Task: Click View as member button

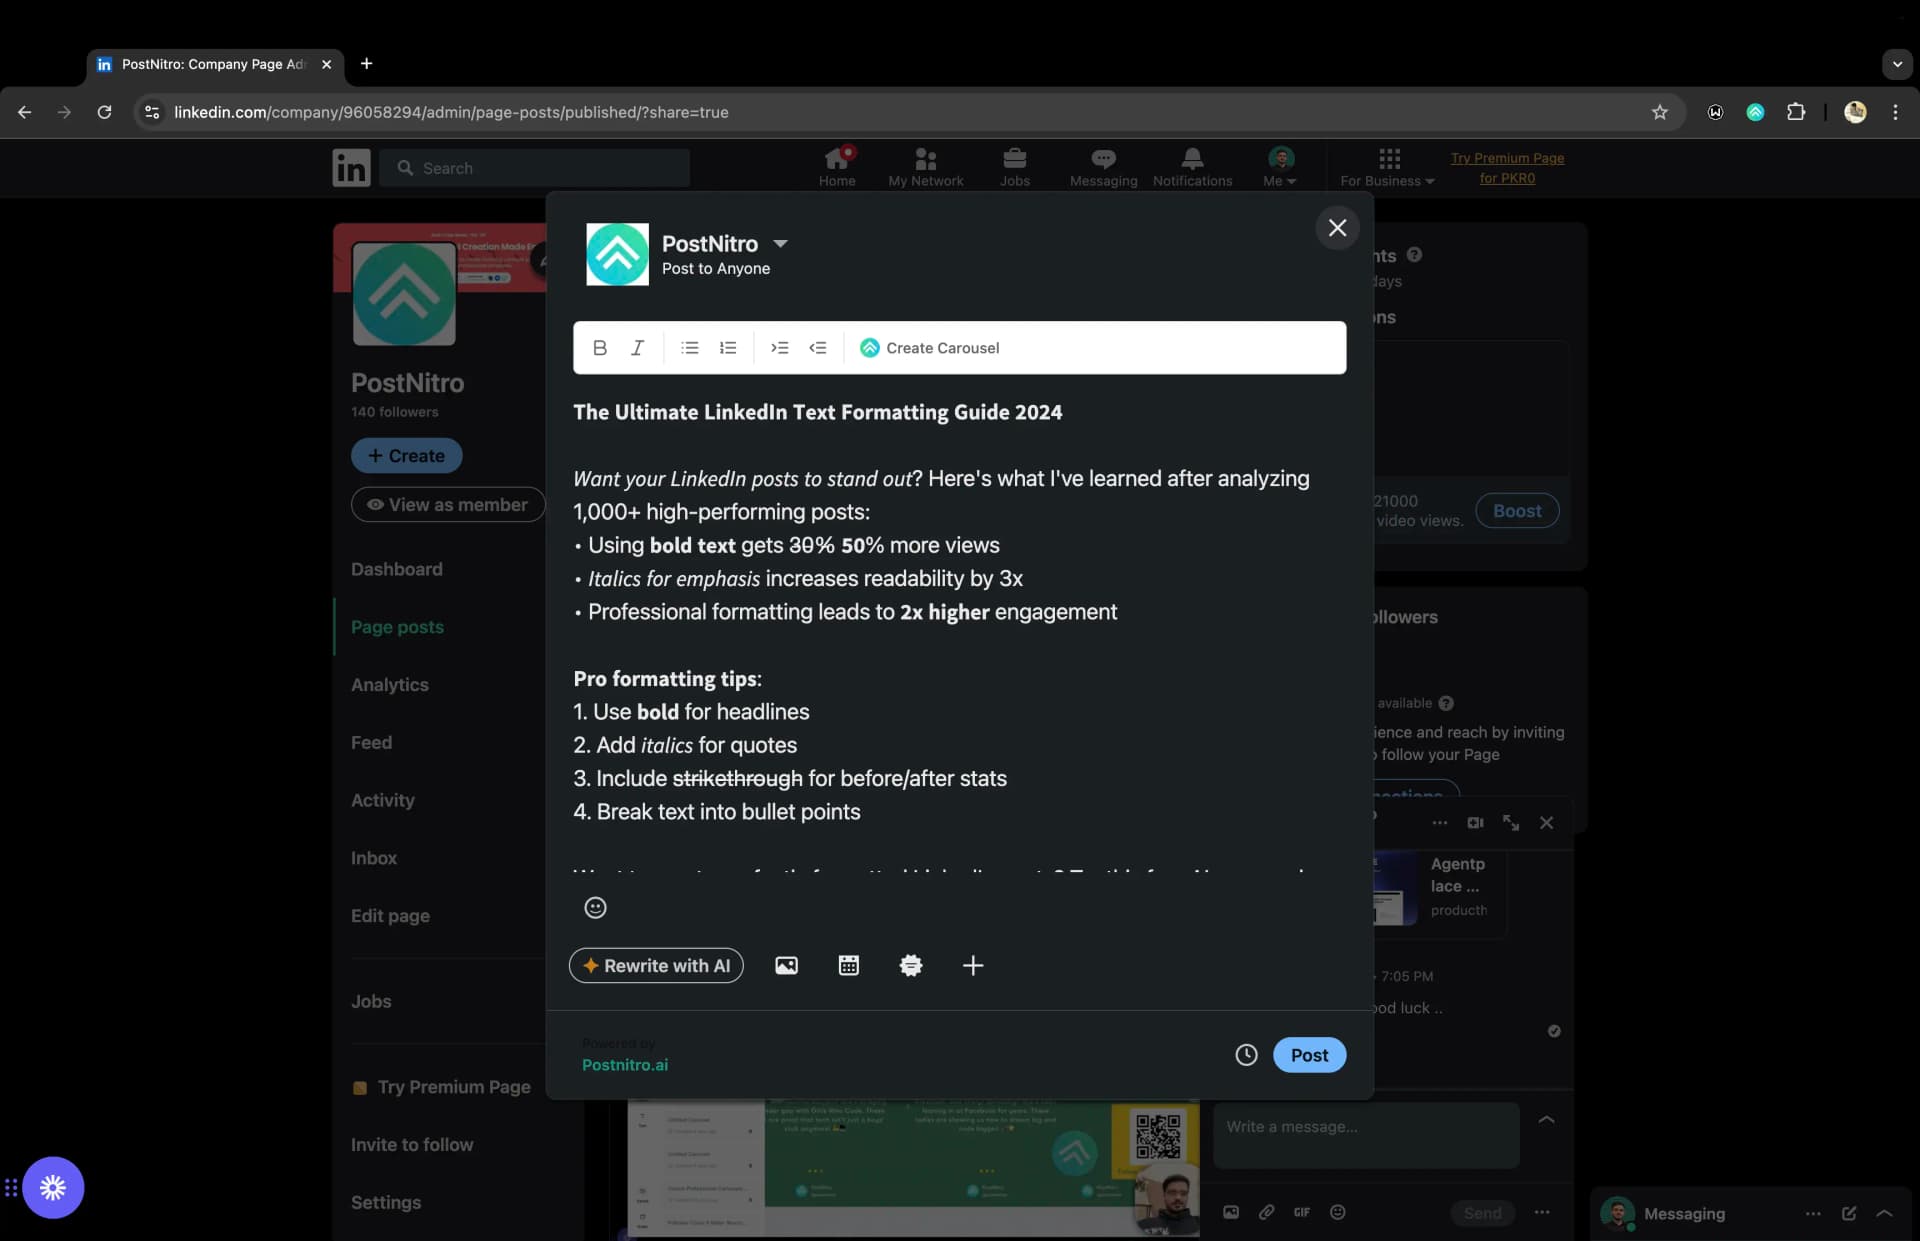Action: [447, 505]
